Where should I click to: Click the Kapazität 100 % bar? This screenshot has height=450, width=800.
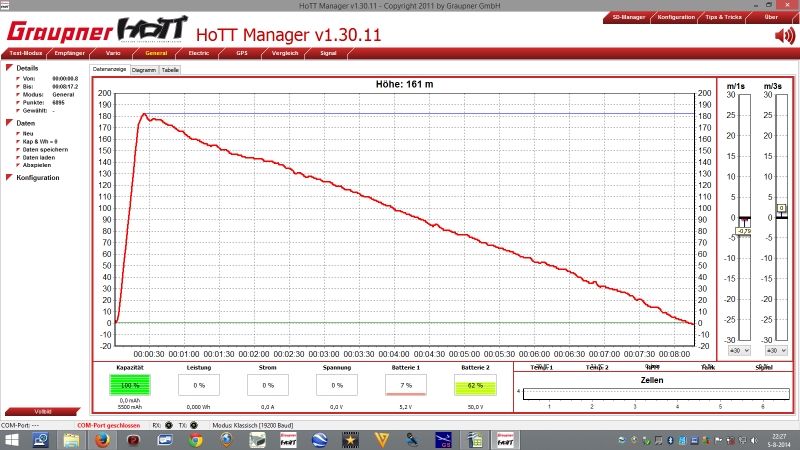click(130, 385)
